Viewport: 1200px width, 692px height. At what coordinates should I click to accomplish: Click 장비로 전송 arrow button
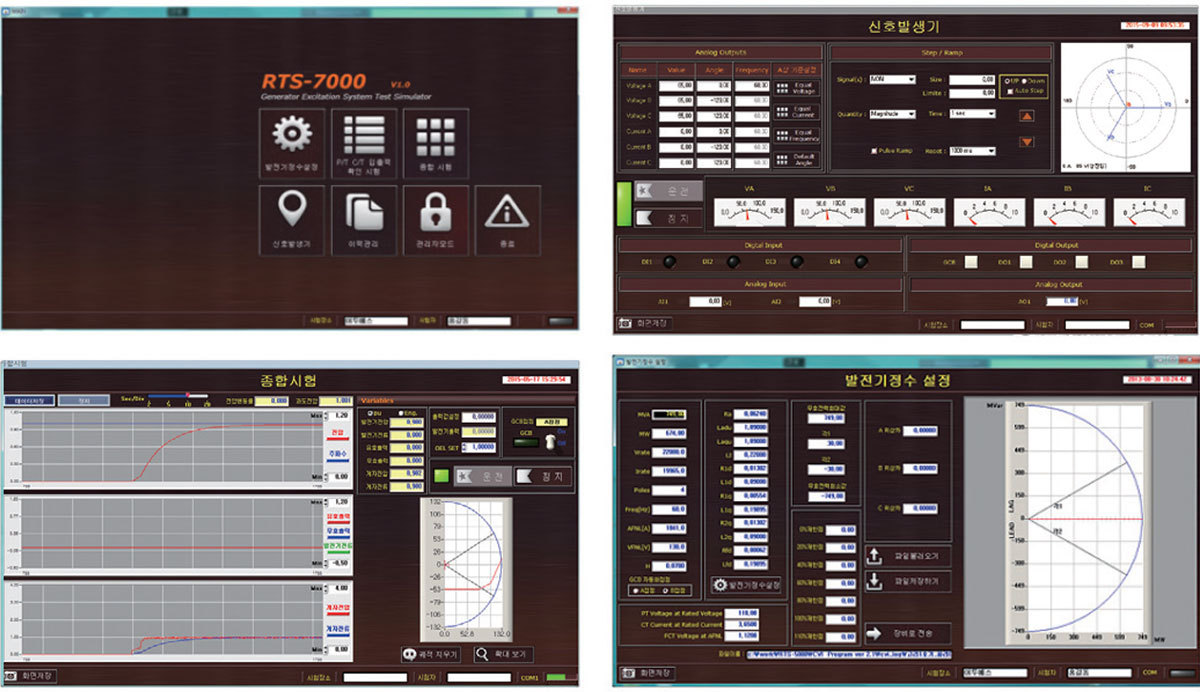coord(907,632)
